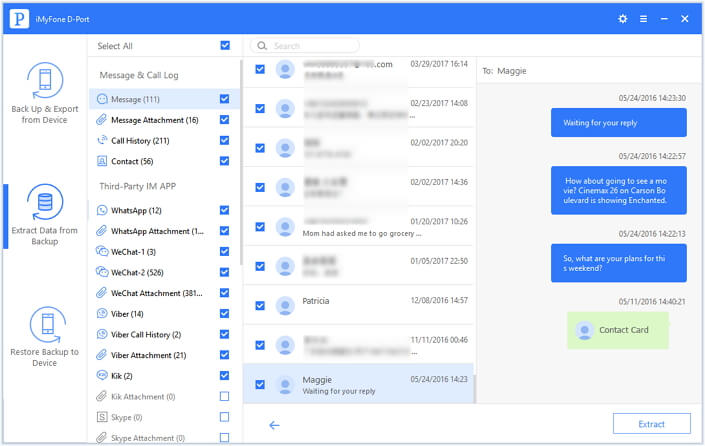Select WeChat Attachment category

point(165,293)
